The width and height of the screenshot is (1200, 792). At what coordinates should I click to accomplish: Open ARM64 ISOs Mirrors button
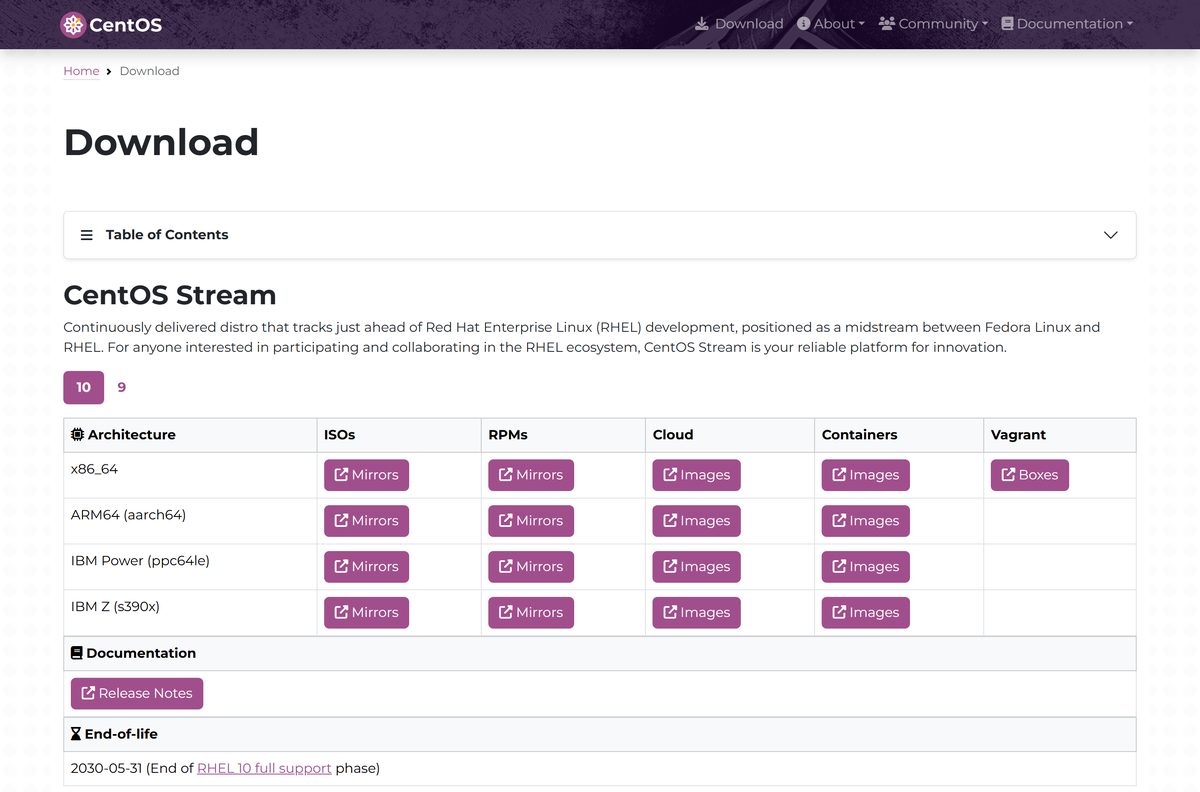point(366,521)
